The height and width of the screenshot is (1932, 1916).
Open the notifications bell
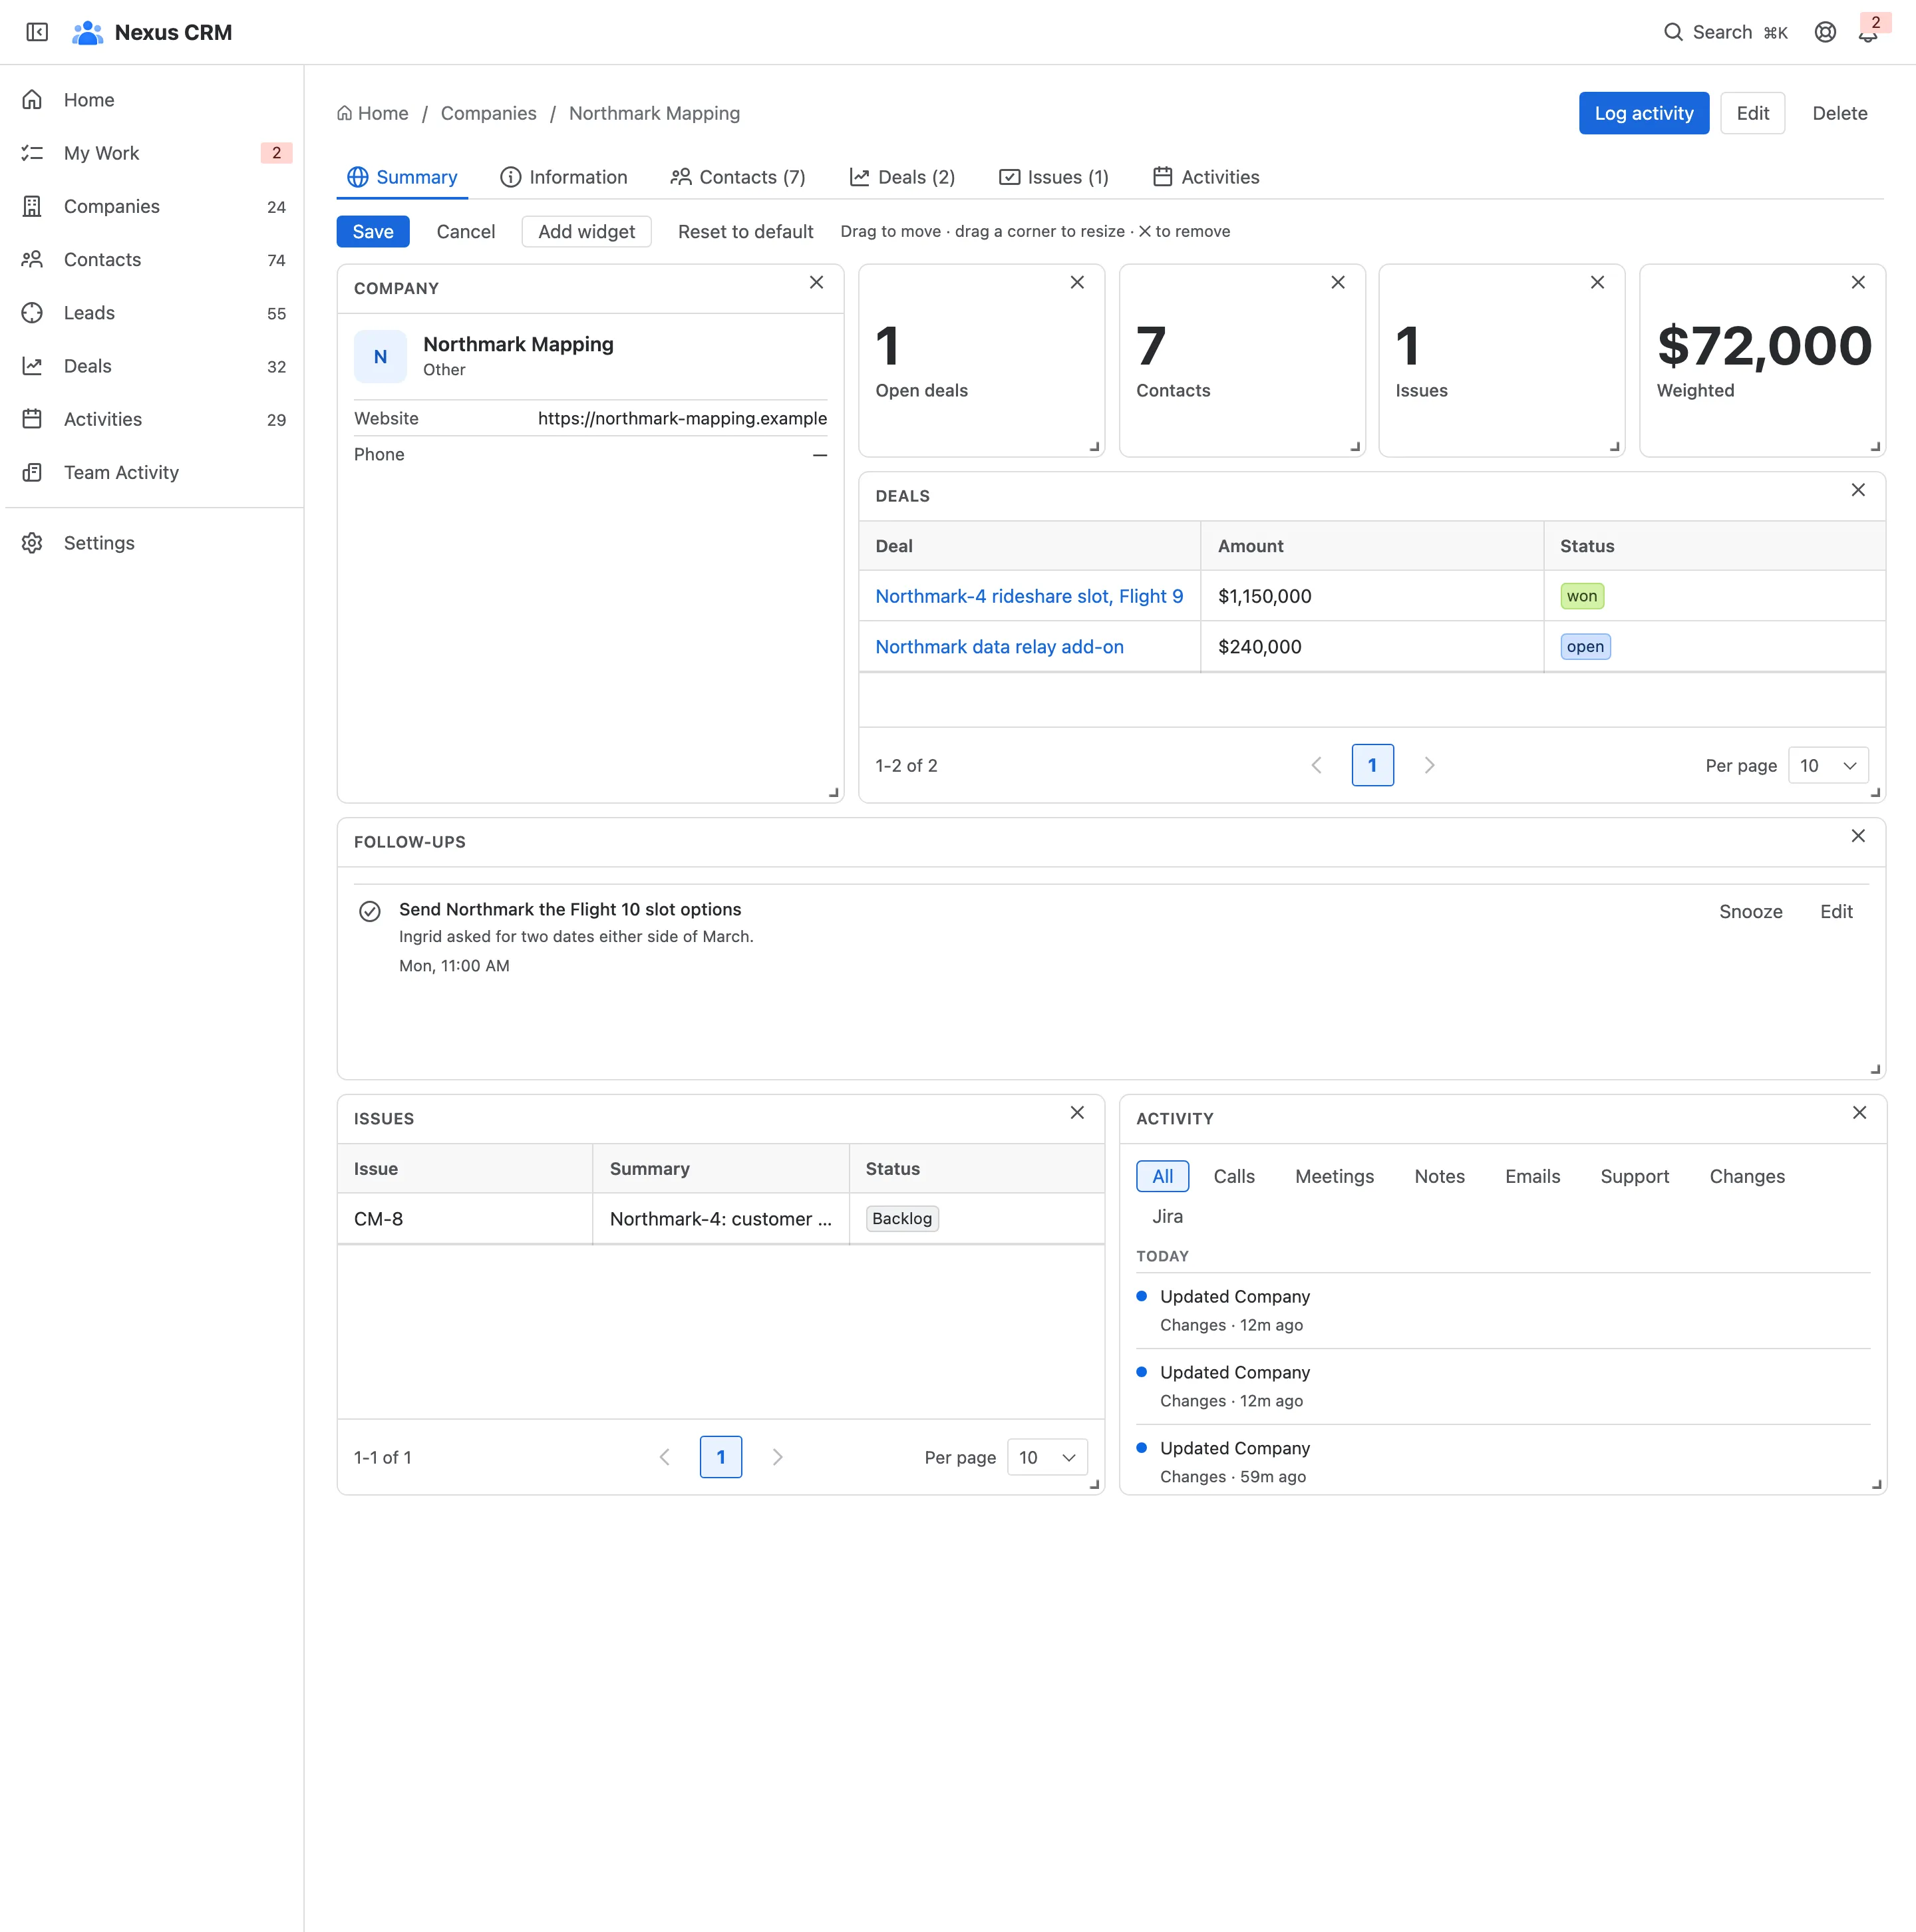pos(1868,32)
